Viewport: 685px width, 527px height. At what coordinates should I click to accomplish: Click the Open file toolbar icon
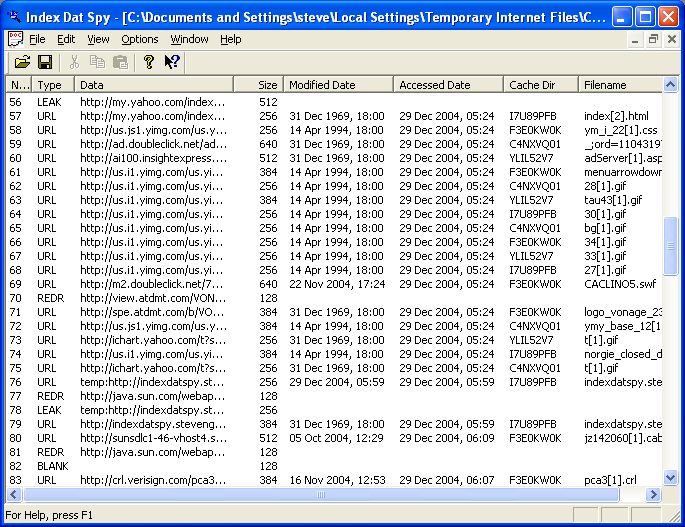tap(22, 62)
